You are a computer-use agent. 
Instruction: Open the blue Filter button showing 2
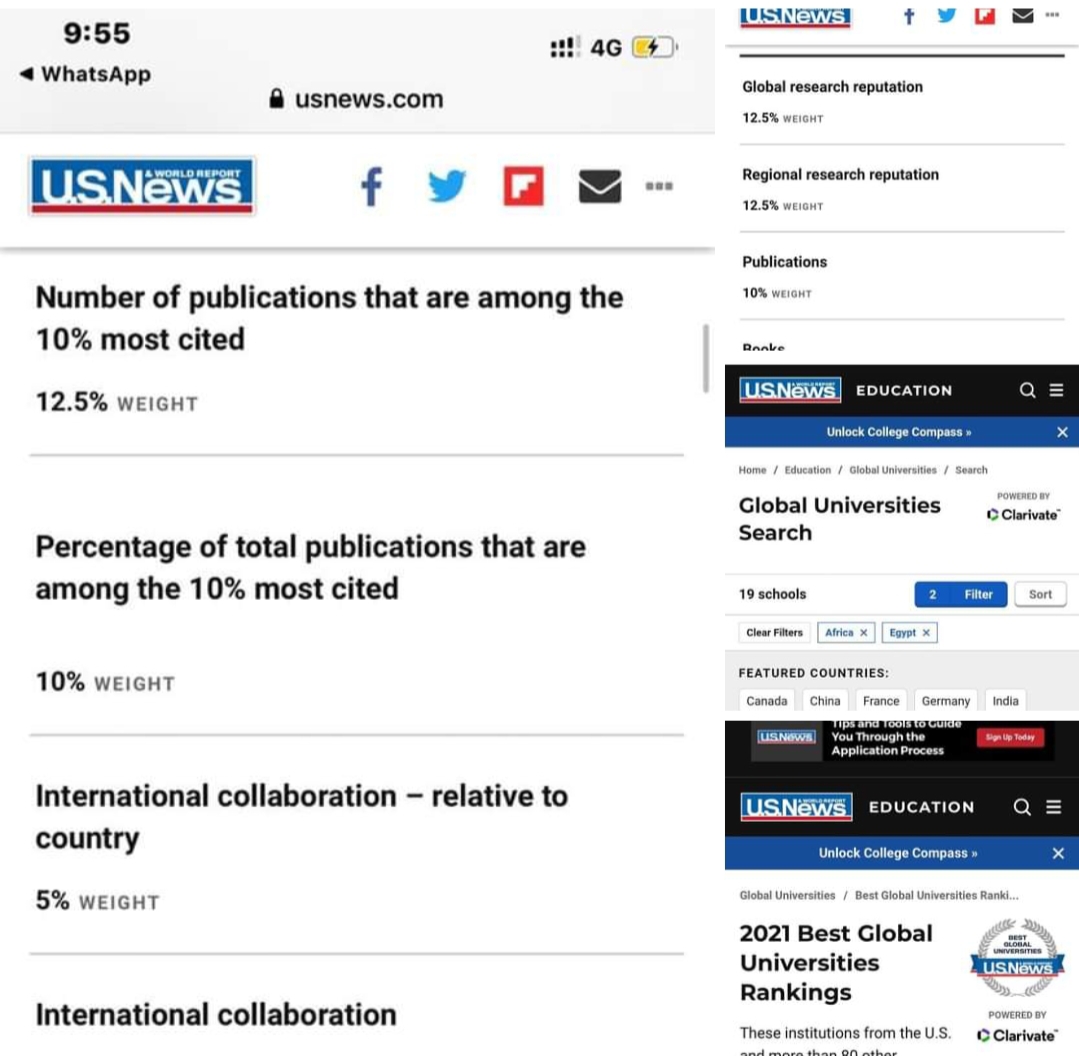coord(959,594)
